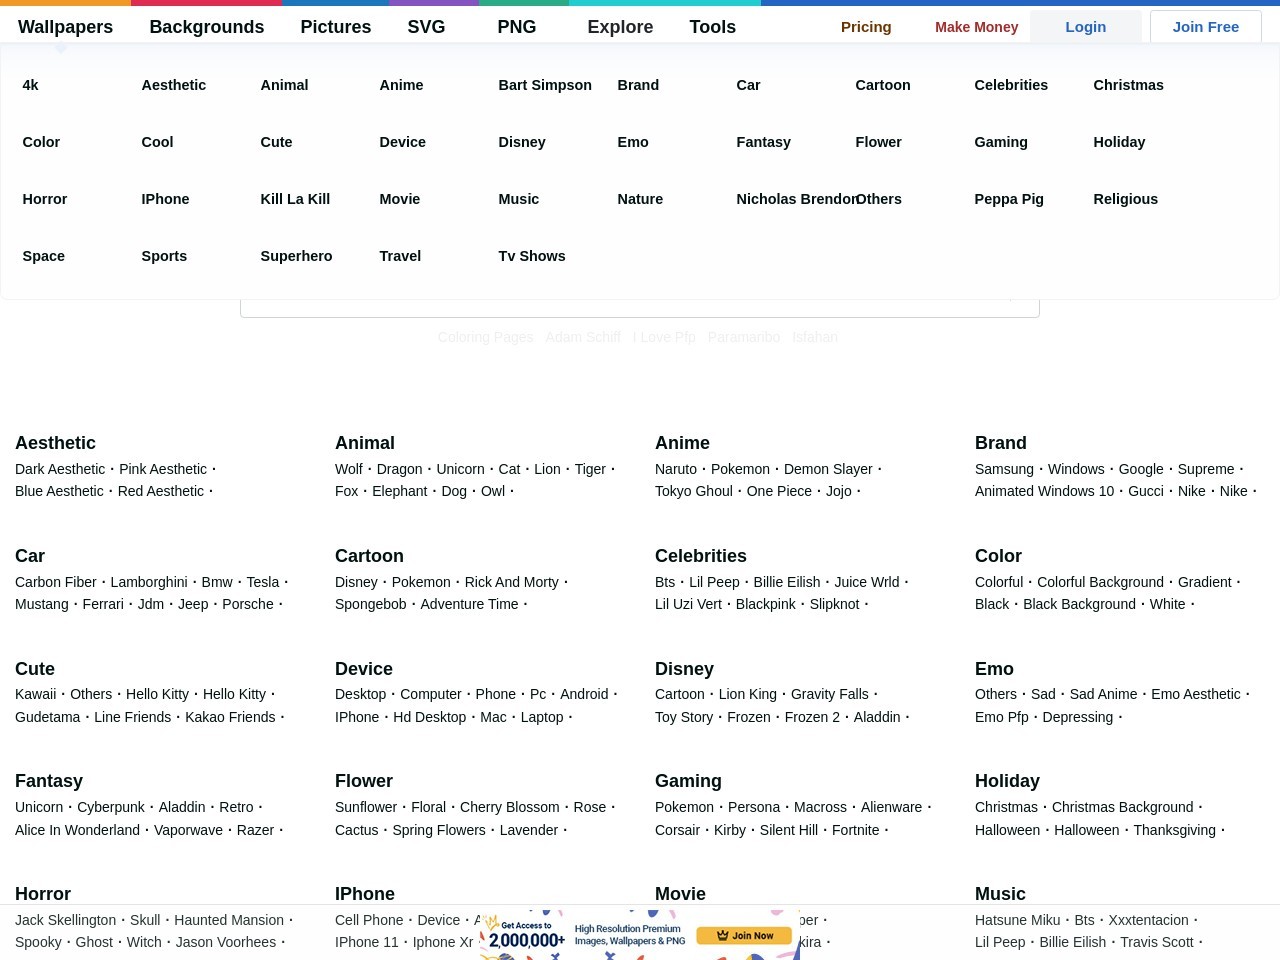1280x960 pixels.
Task: Open the Anime section heading
Action: (x=682, y=443)
